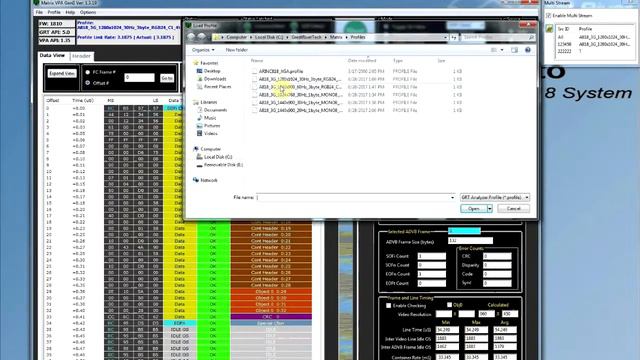Sort files by the Name column
Screen dimensions: 640x360
point(257,60)
